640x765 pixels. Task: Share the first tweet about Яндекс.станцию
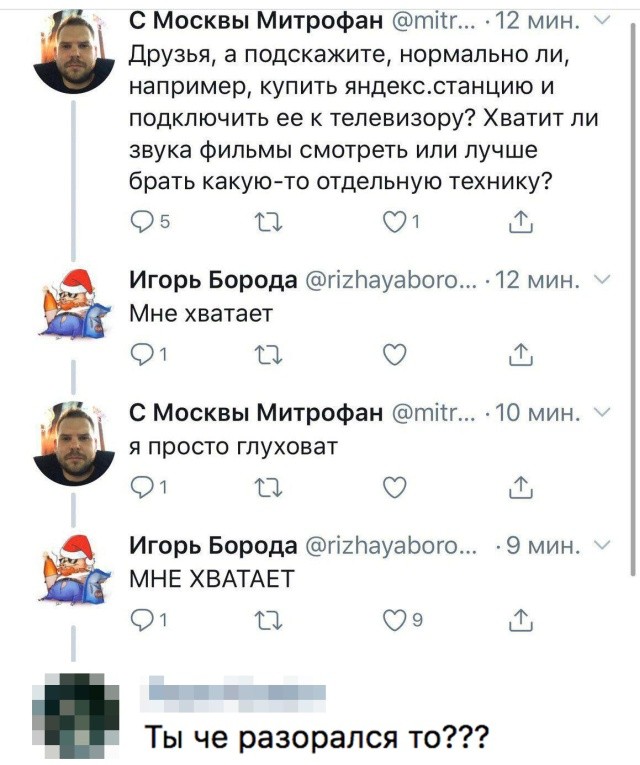(518, 224)
